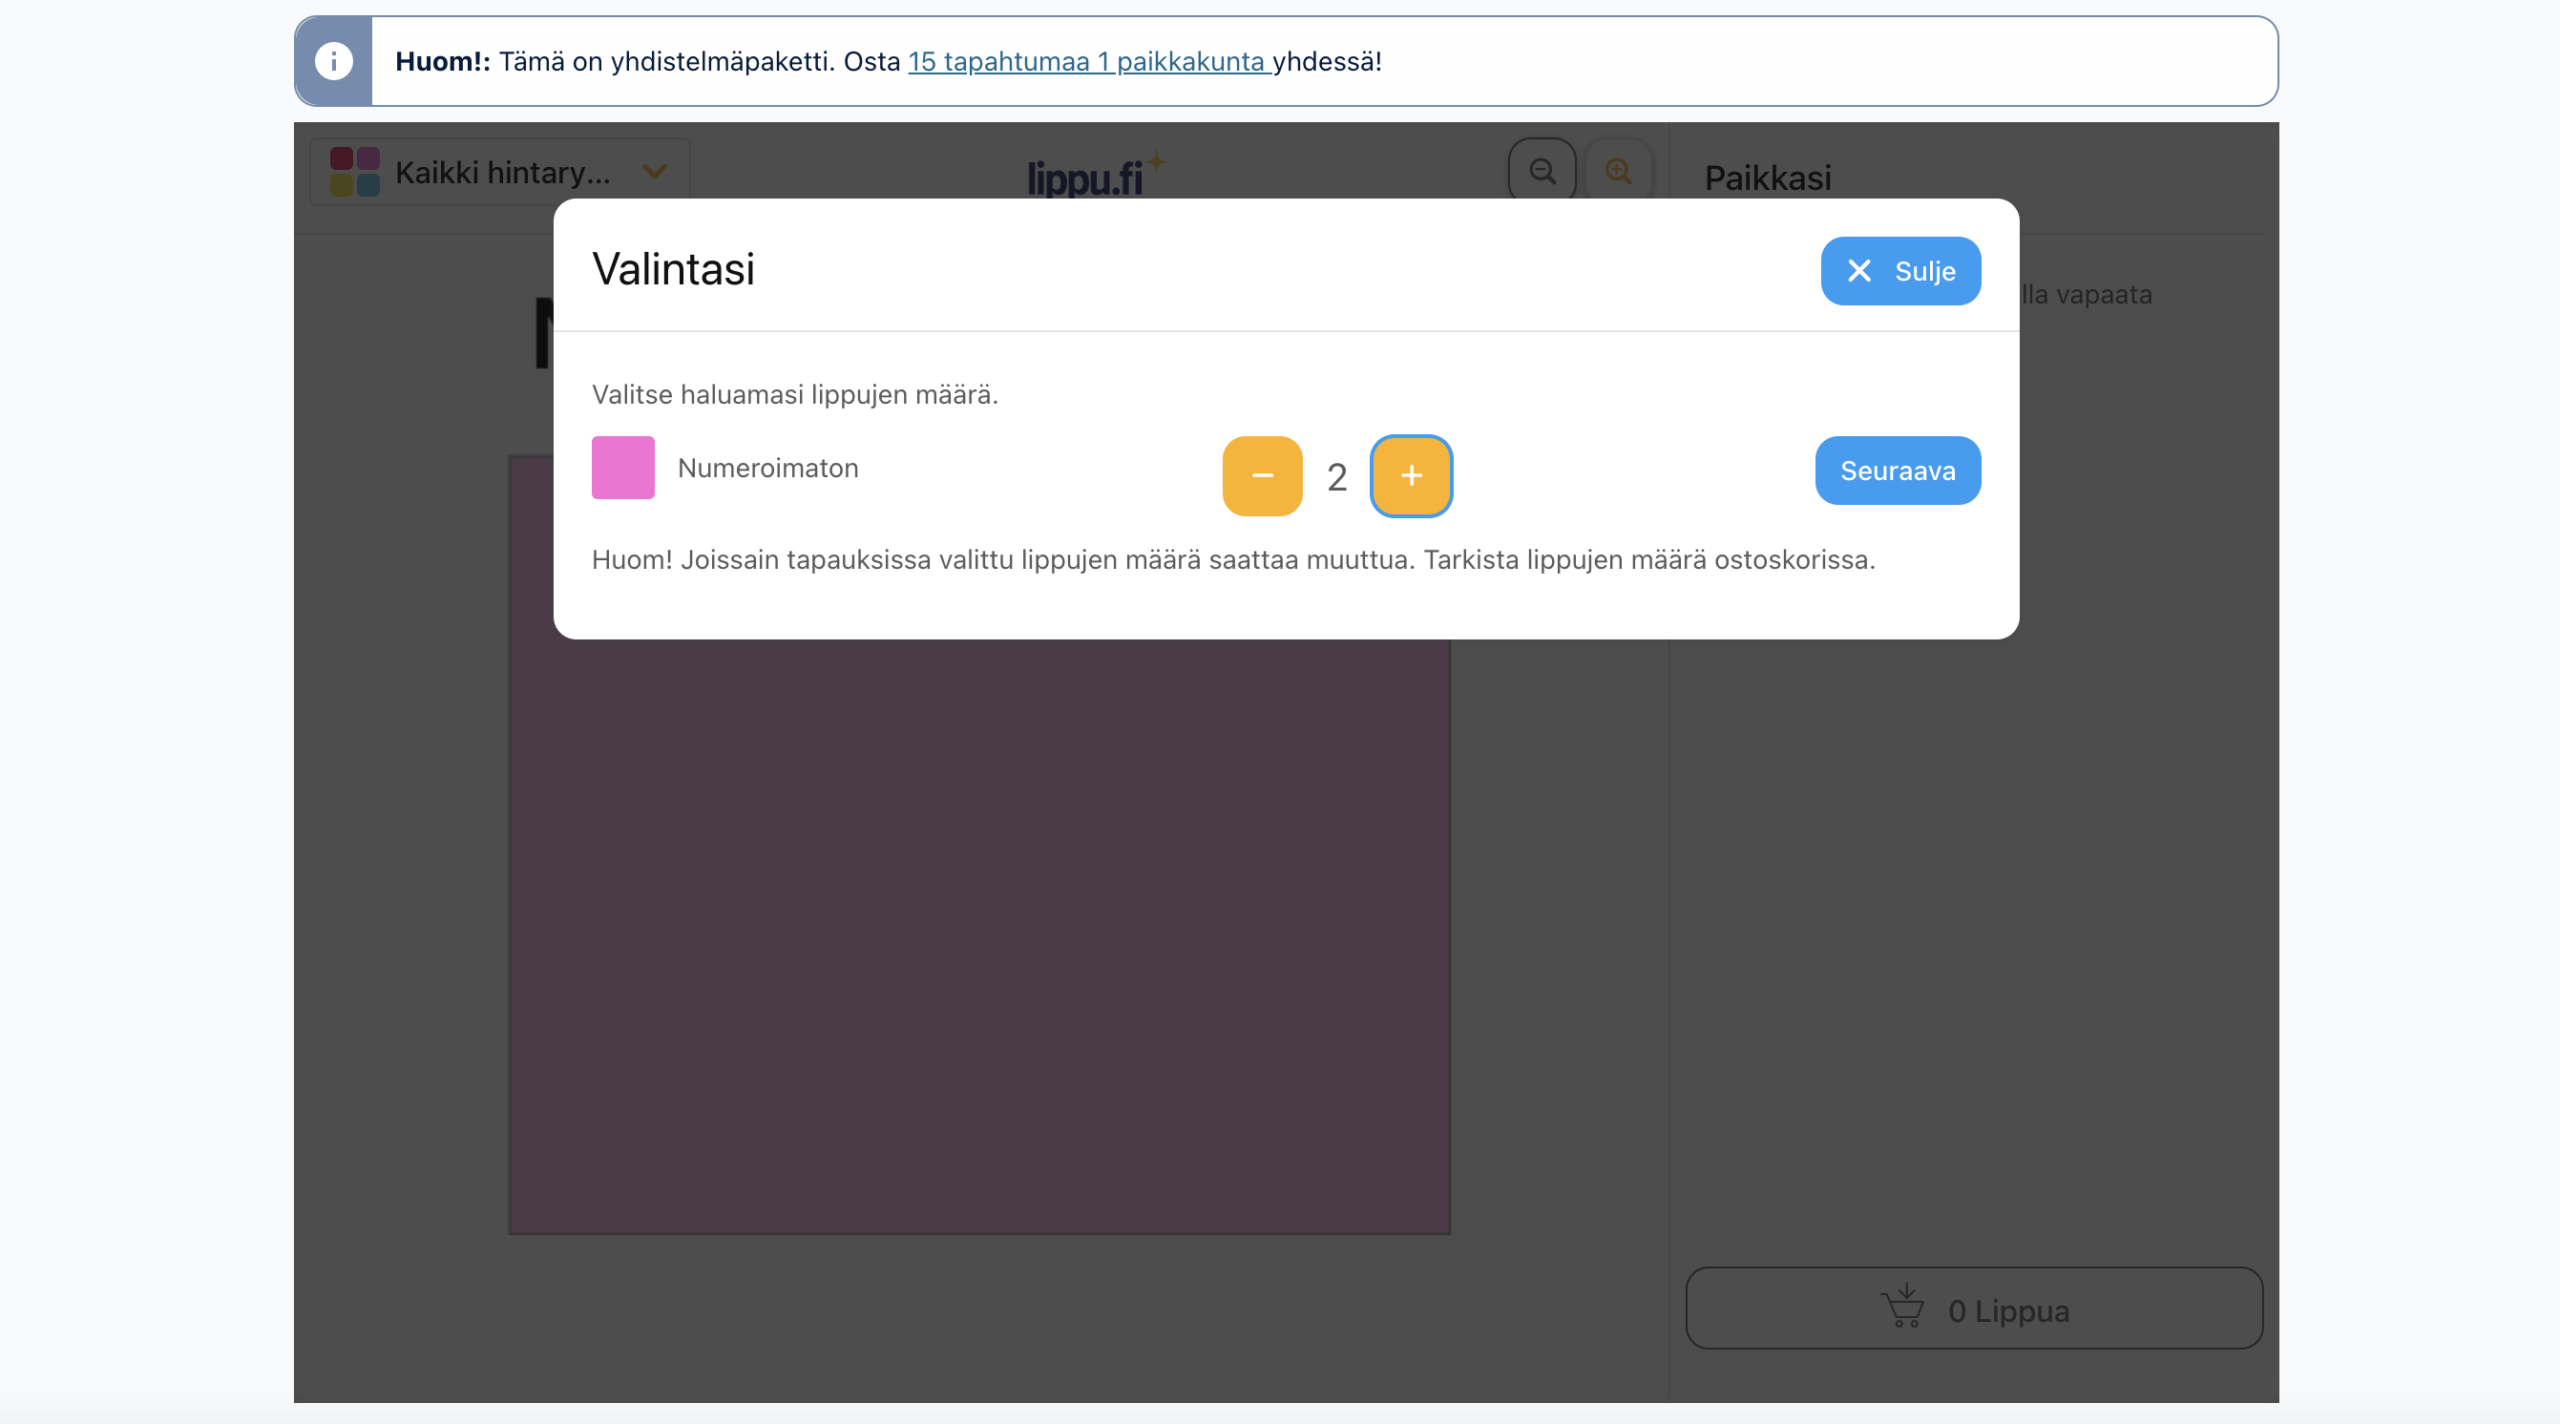
Task: Click the info icon in notice banner
Action: [334, 61]
